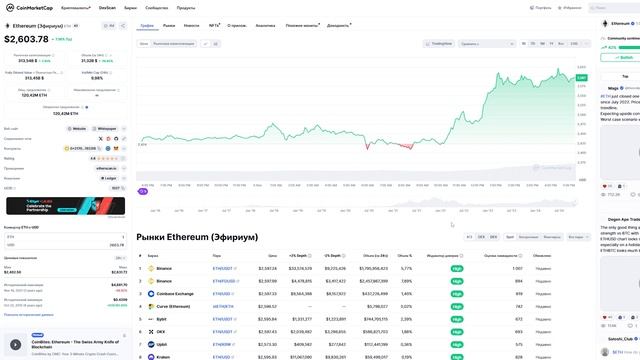This screenshot has height=360, width=640.
Task: Open the TradingView chart button
Action: 439,44
